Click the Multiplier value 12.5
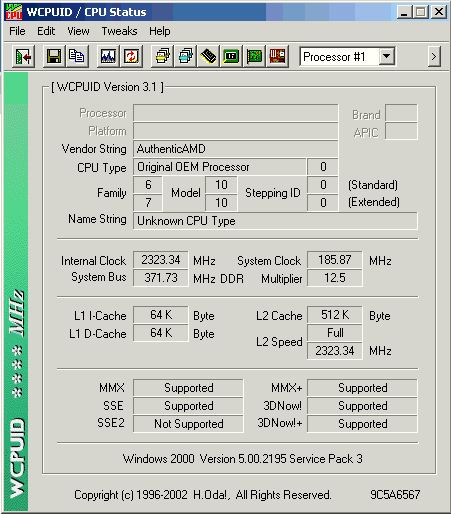 [x=335, y=278]
